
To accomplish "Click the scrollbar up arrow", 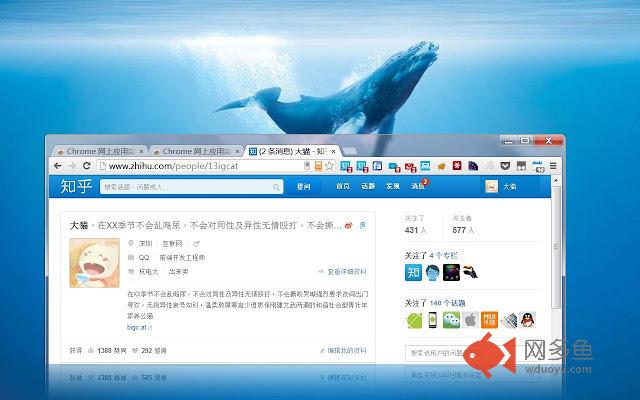I will [x=556, y=180].
